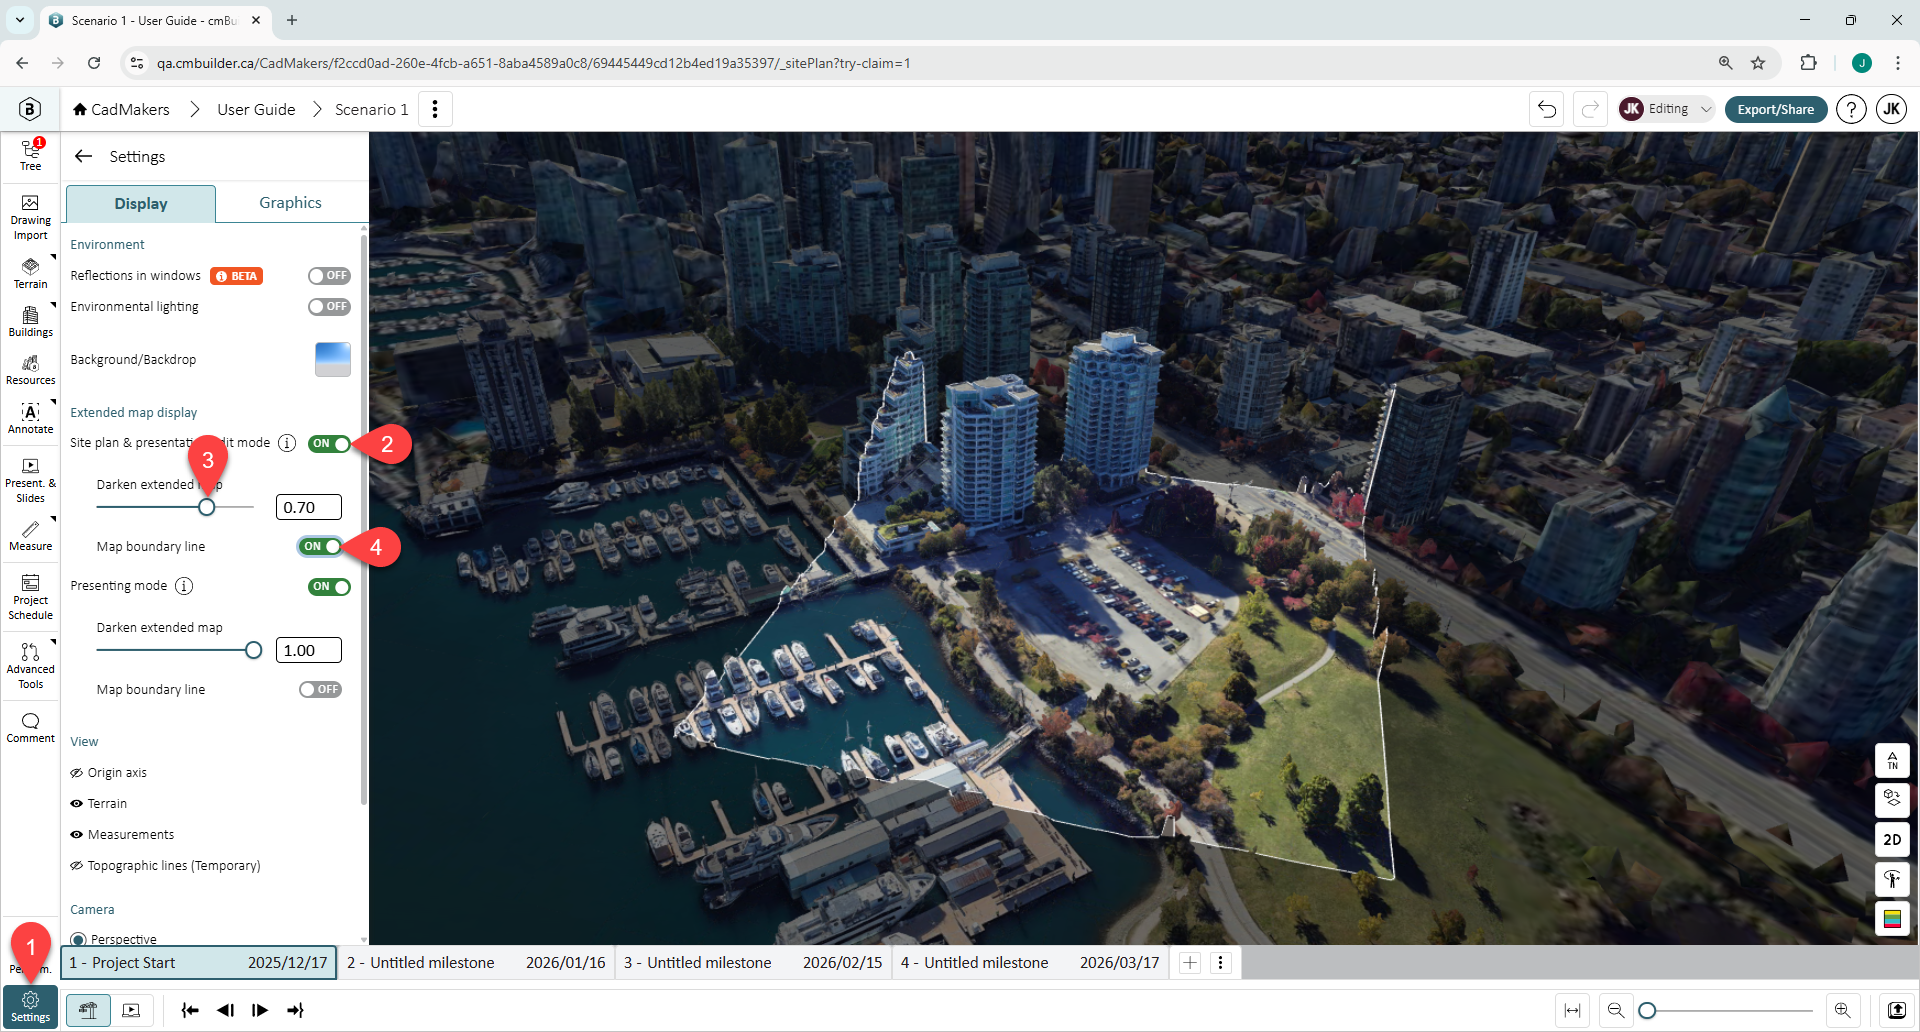1920x1032 pixels.
Task: Toggle Reflections in windows switch
Action: tap(329, 276)
